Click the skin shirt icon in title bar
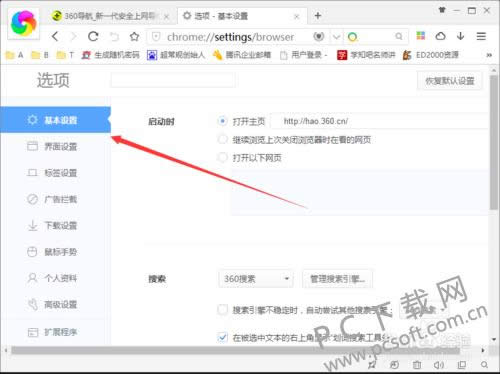This screenshot has height=374, width=500. click(x=442, y=10)
